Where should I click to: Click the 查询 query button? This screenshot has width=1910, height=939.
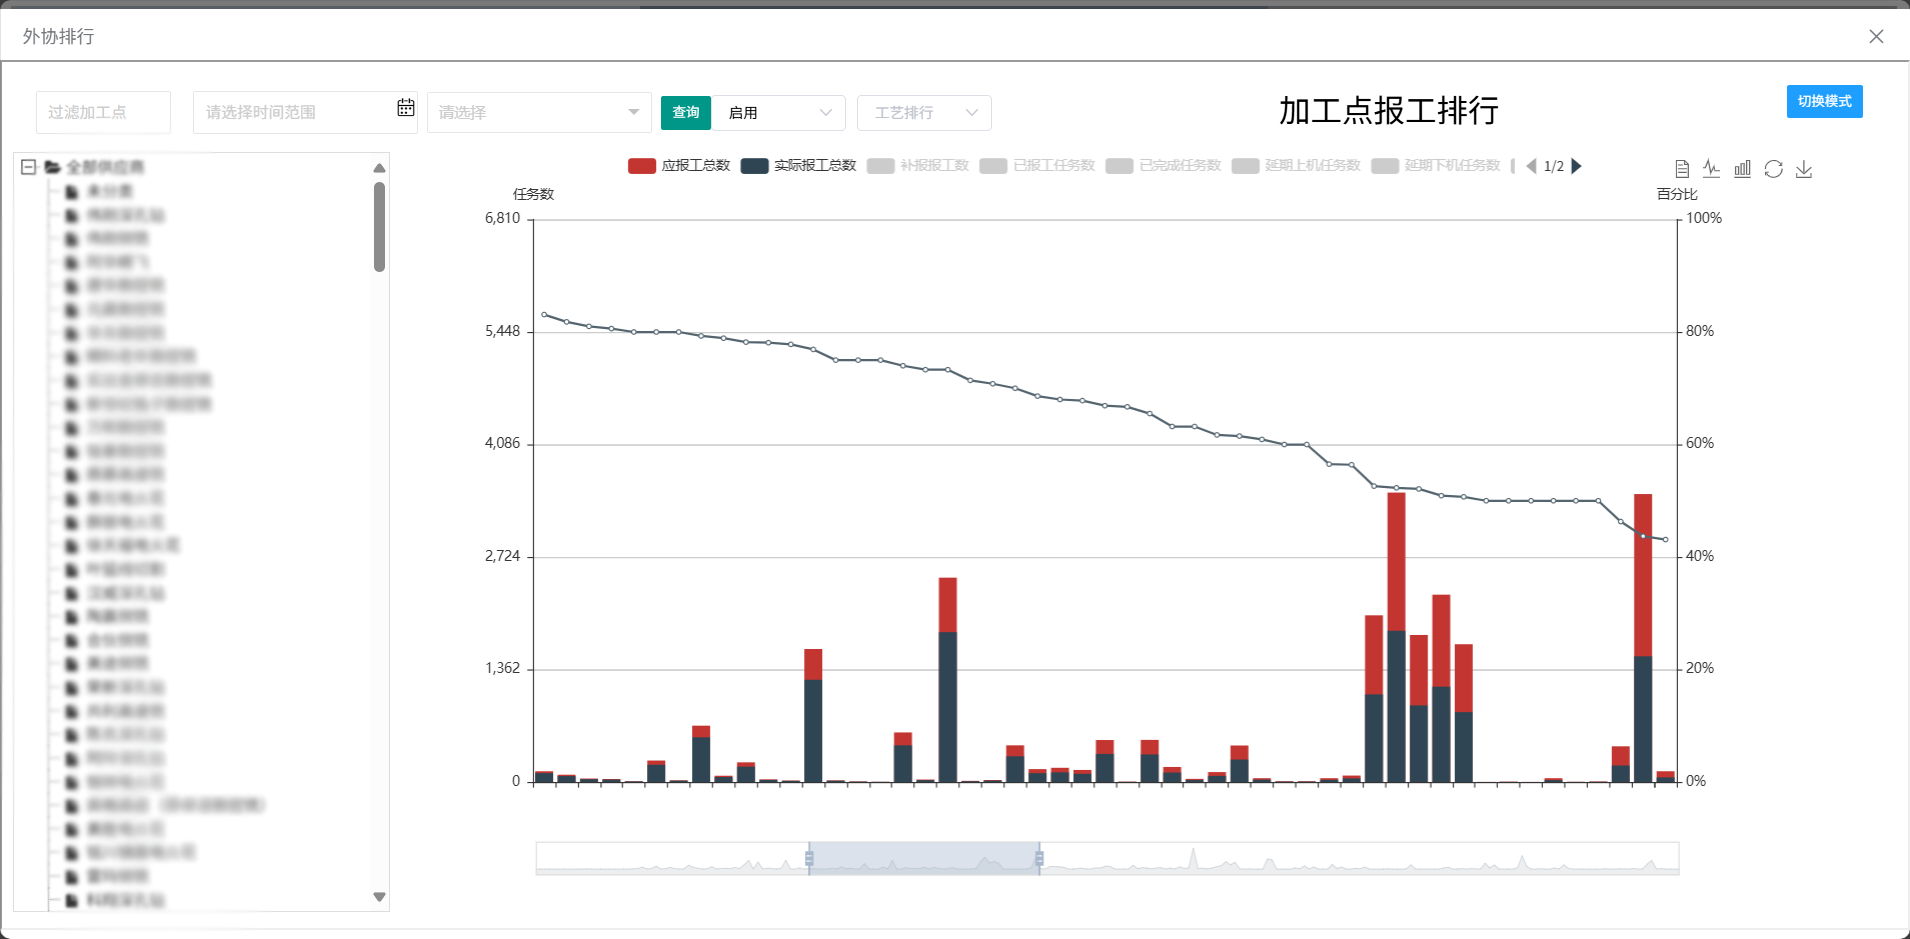(x=685, y=112)
